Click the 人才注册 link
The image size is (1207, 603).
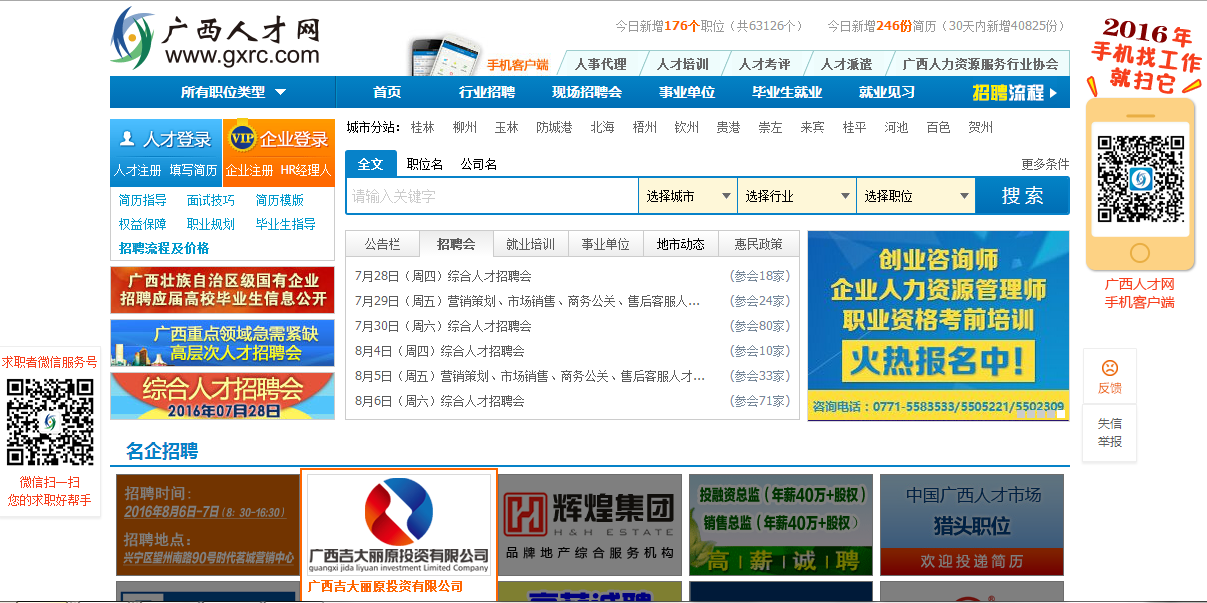[x=137, y=171]
